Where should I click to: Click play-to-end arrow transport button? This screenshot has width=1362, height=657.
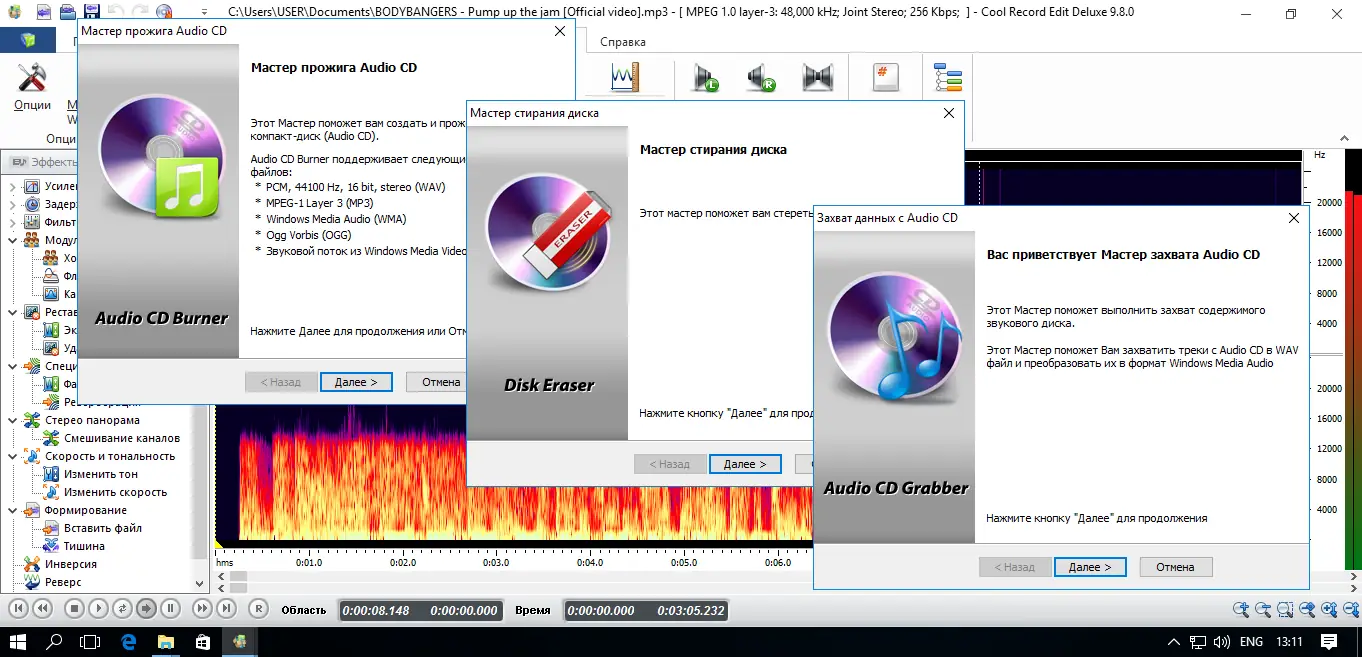(146, 608)
